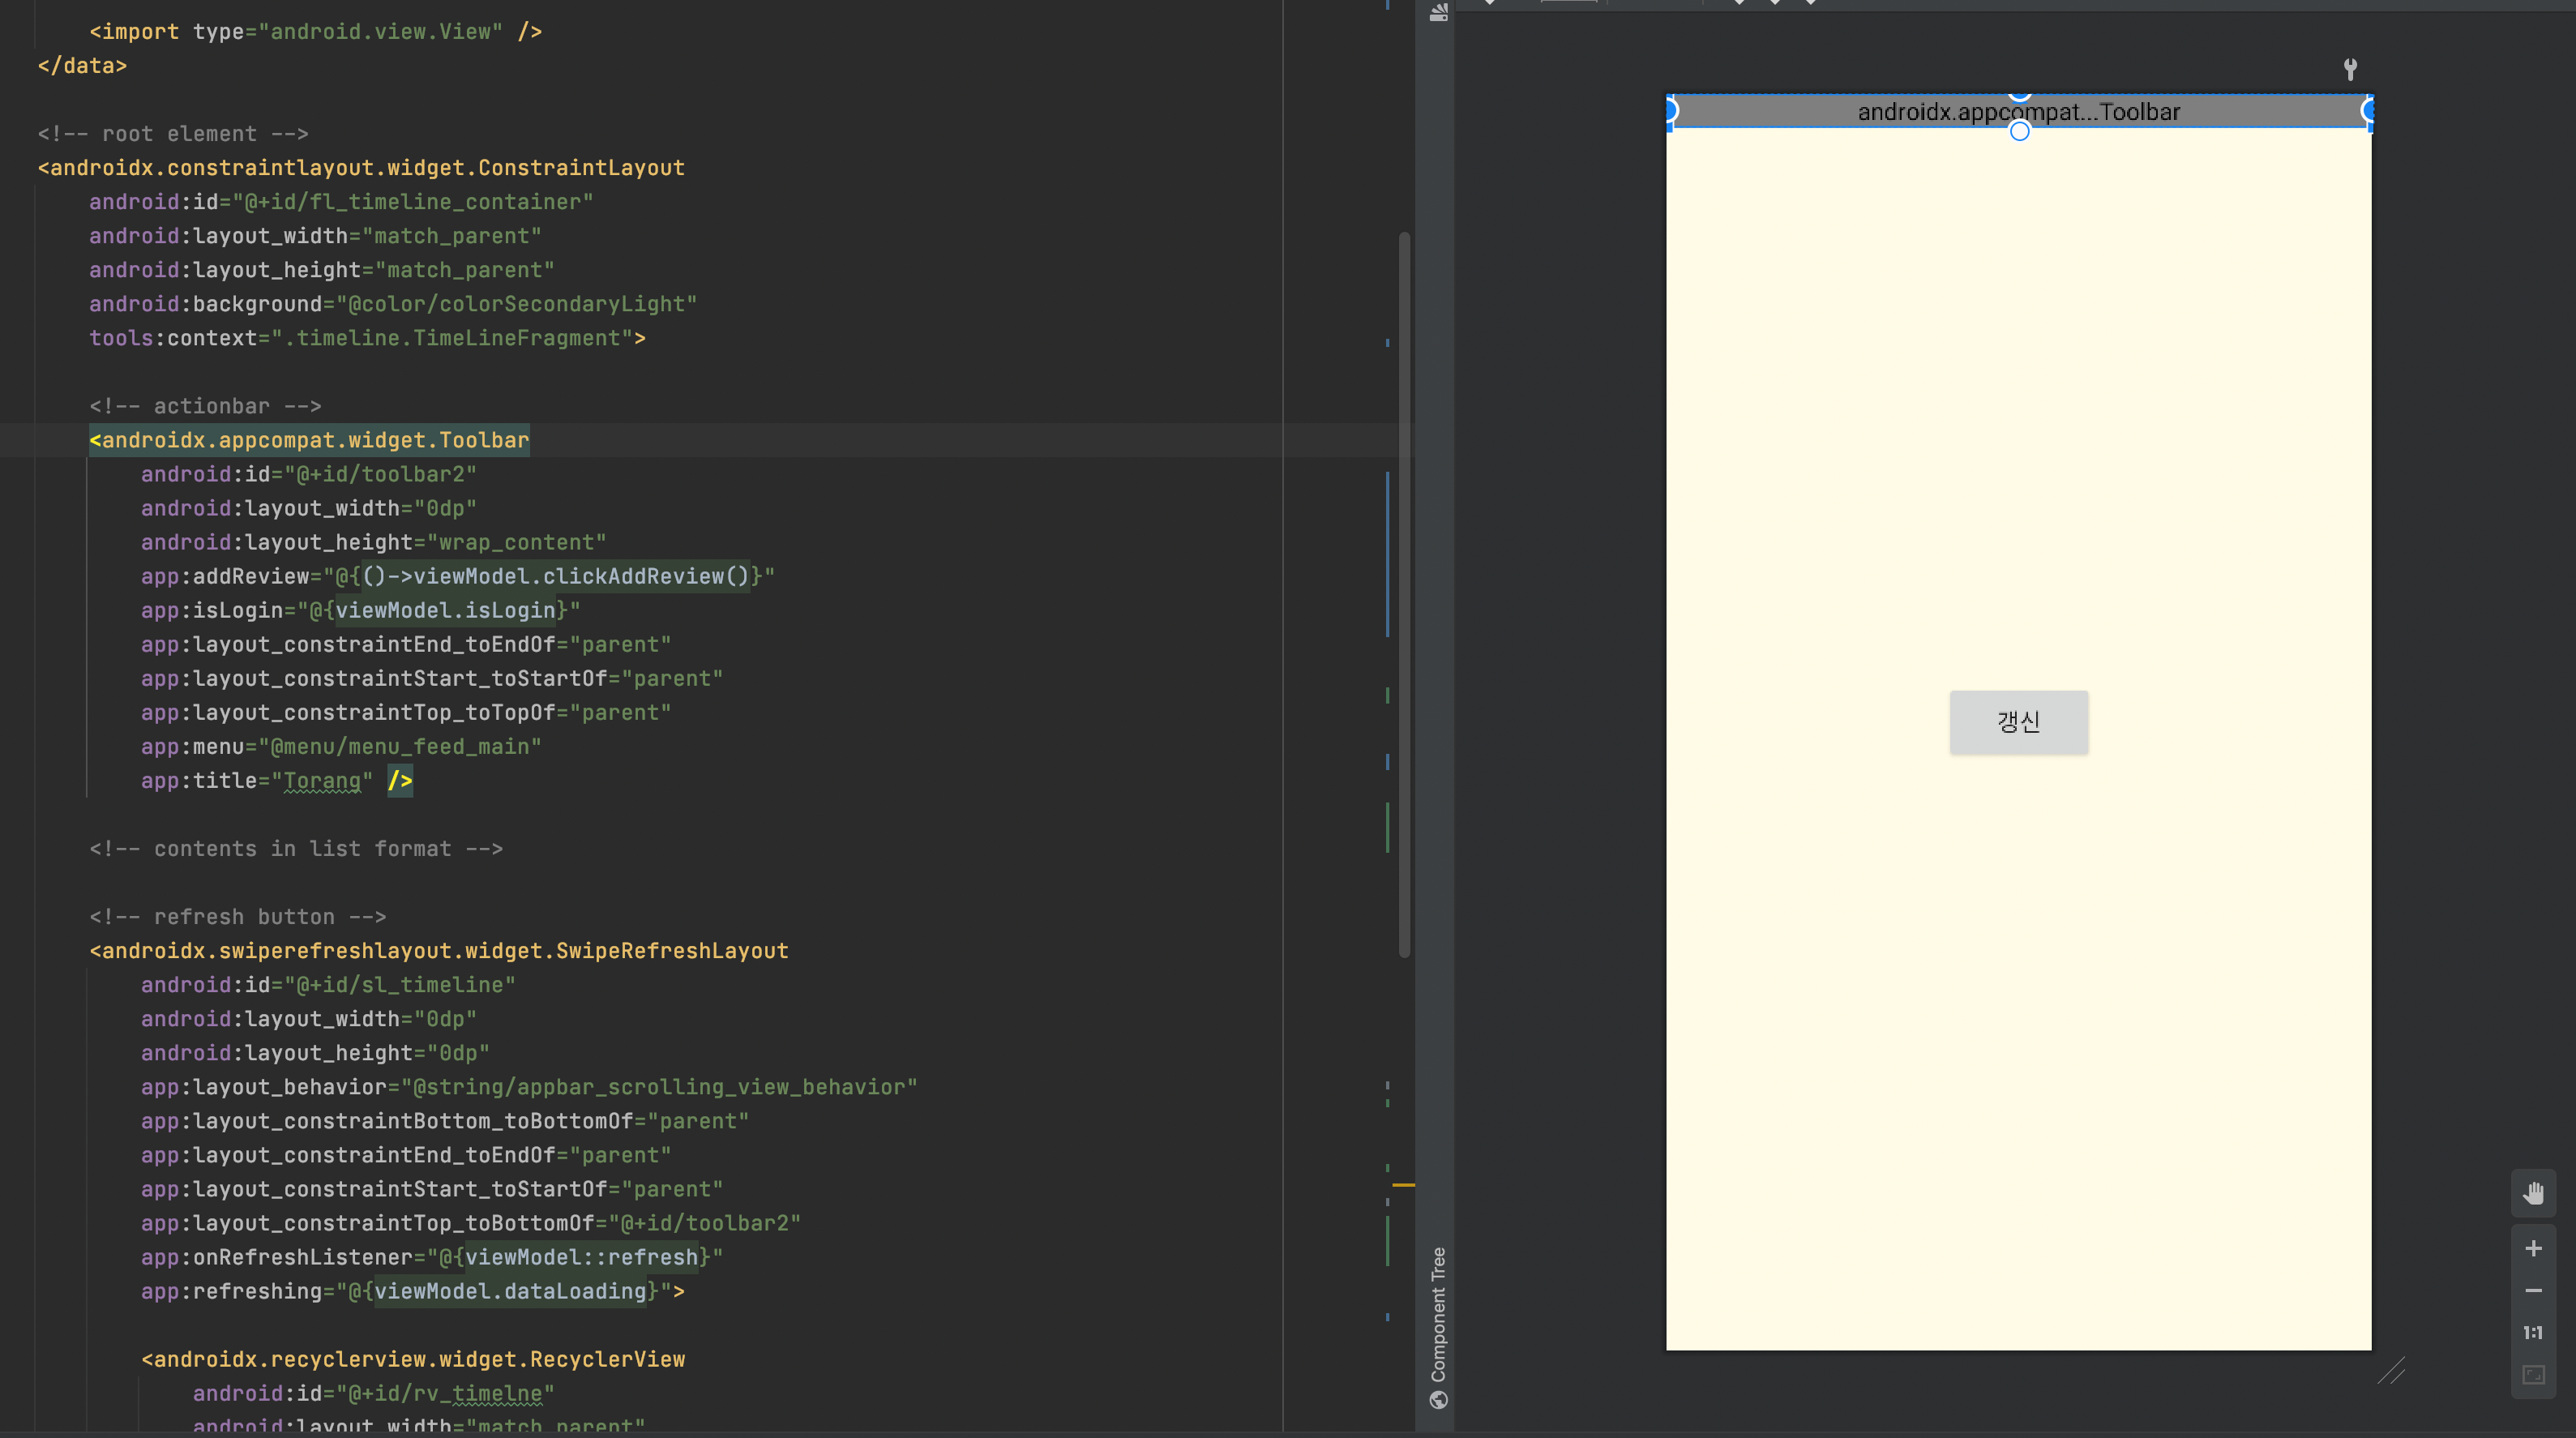Click the Torang title value
Screen dimensions: 2576x1438
[321, 781]
